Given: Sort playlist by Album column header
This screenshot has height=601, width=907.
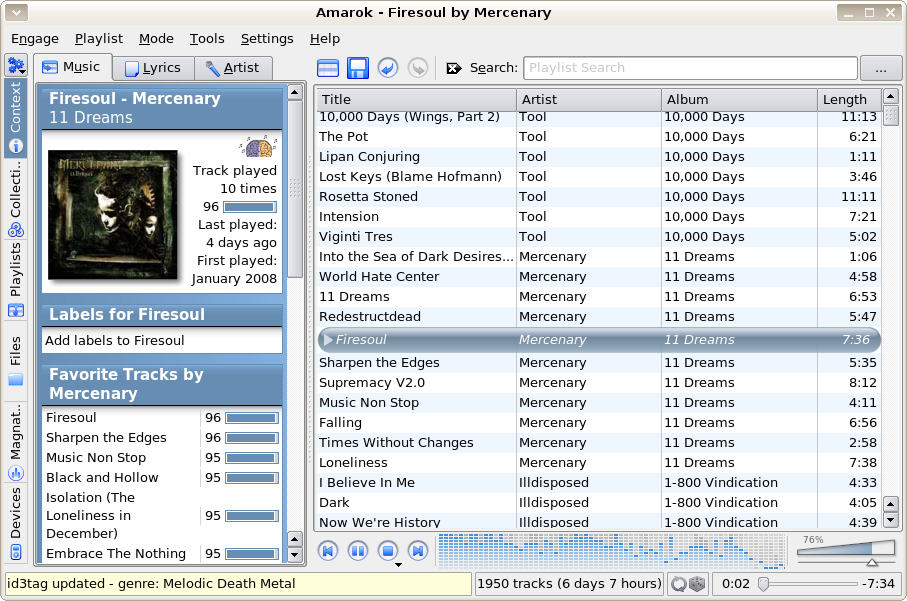Looking at the screenshot, I should (739, 99).
